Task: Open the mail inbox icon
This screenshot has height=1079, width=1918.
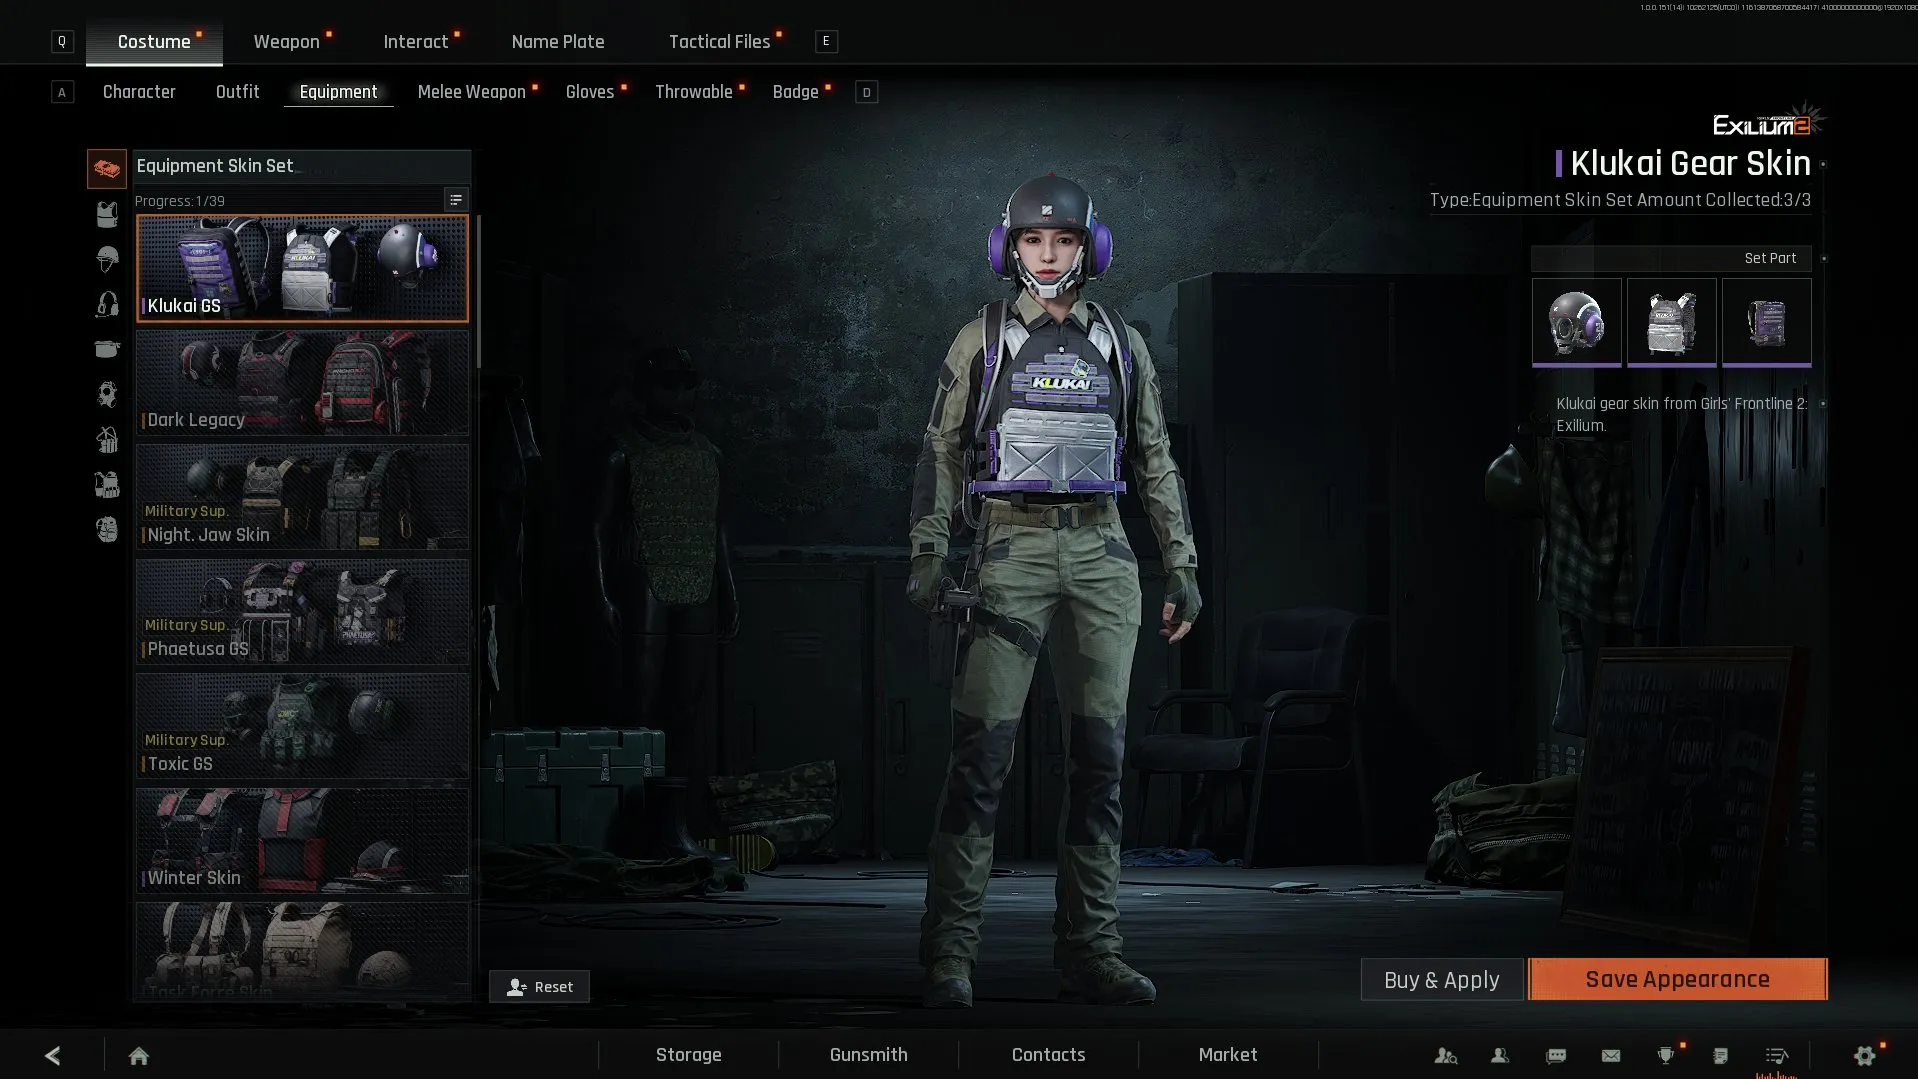Action: tap(1611, 1055)
